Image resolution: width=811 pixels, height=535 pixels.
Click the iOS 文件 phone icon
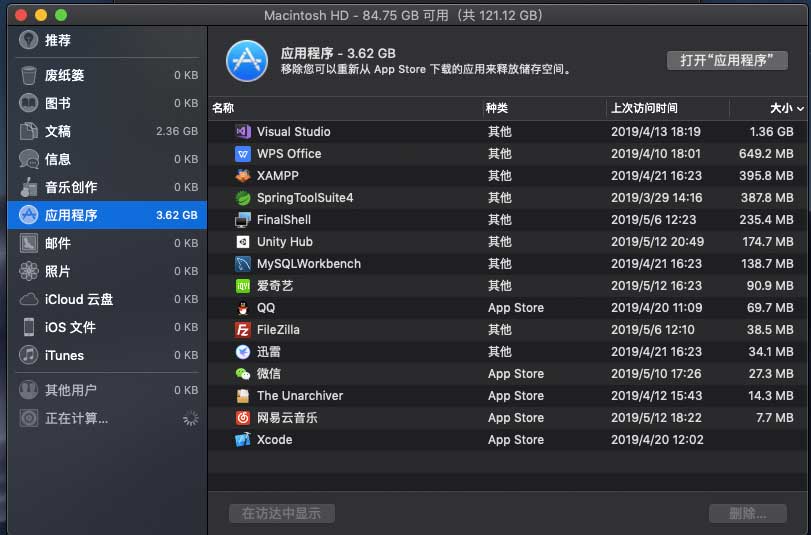tap(28, 327)
